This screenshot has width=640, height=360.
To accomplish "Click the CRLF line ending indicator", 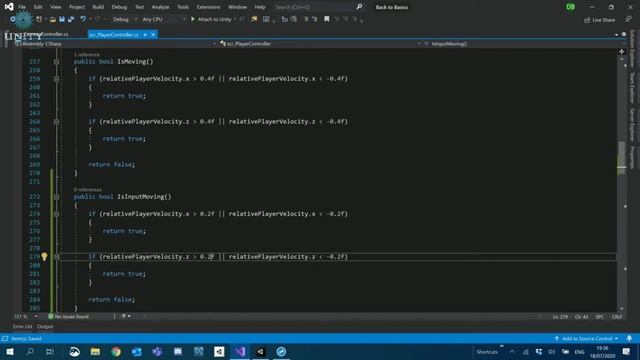I will coord(617,317).
